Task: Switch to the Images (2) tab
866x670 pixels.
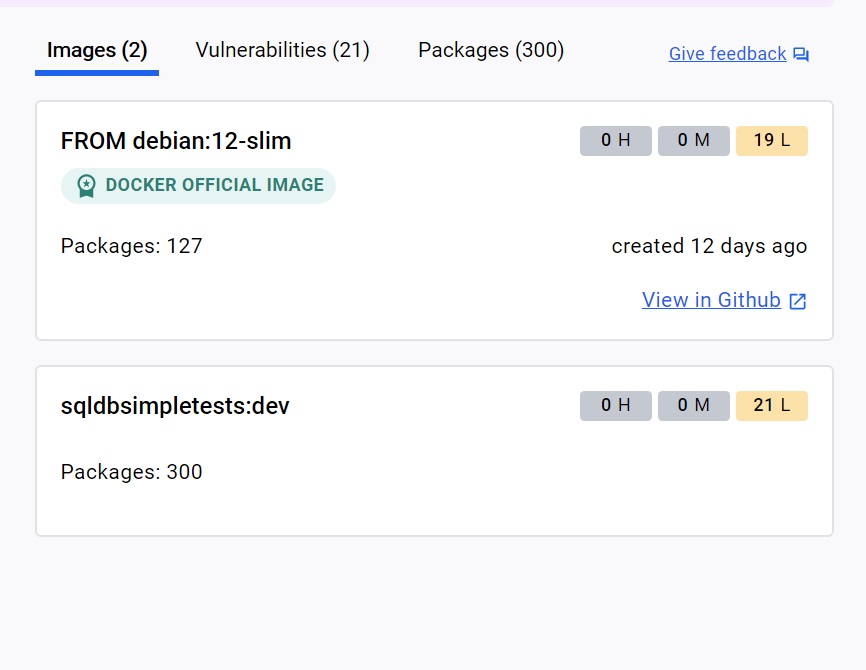Action: point(97,50)
